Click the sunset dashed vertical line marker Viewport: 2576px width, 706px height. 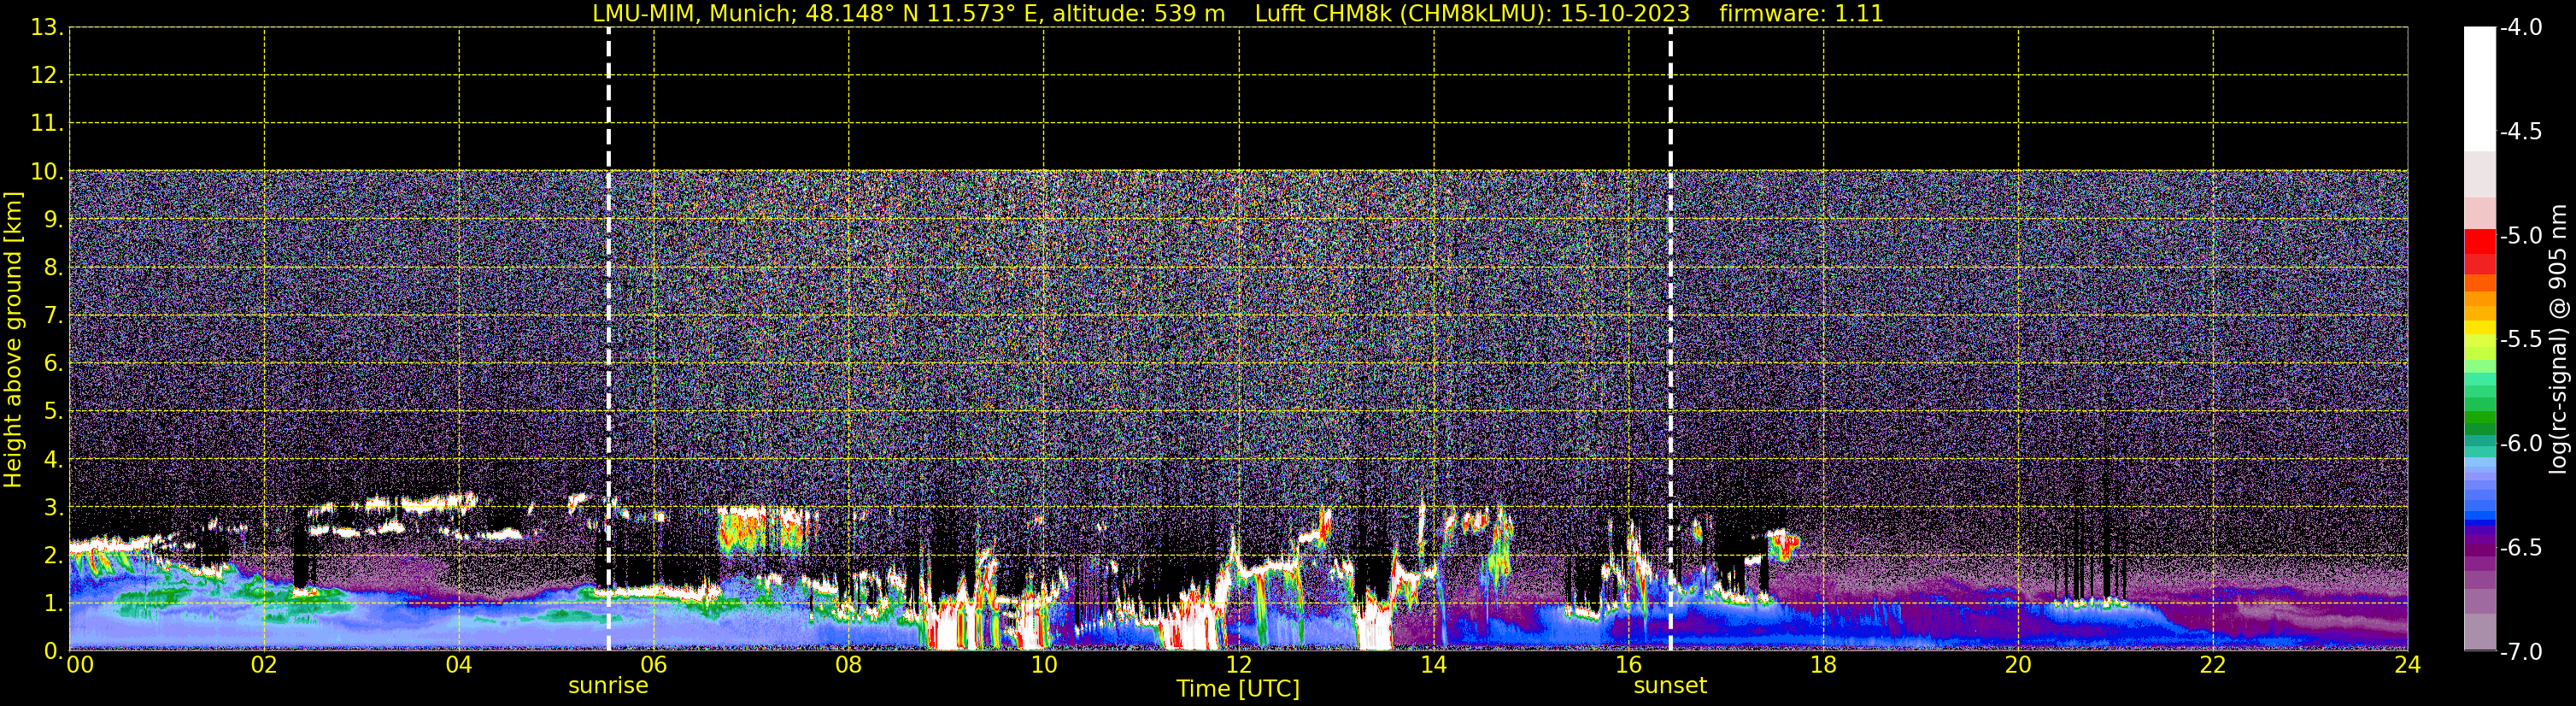pos(1670,339)
